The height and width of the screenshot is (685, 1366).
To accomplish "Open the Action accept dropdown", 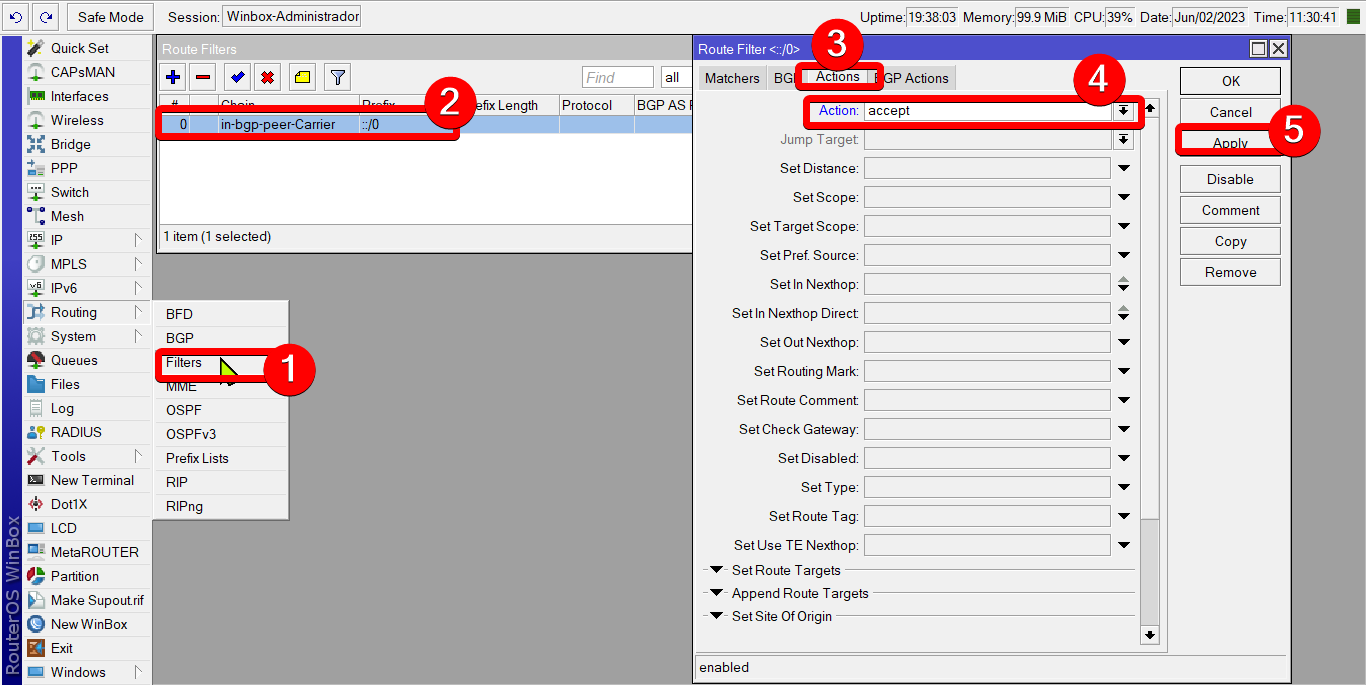I will click(x=1124, y=111).
